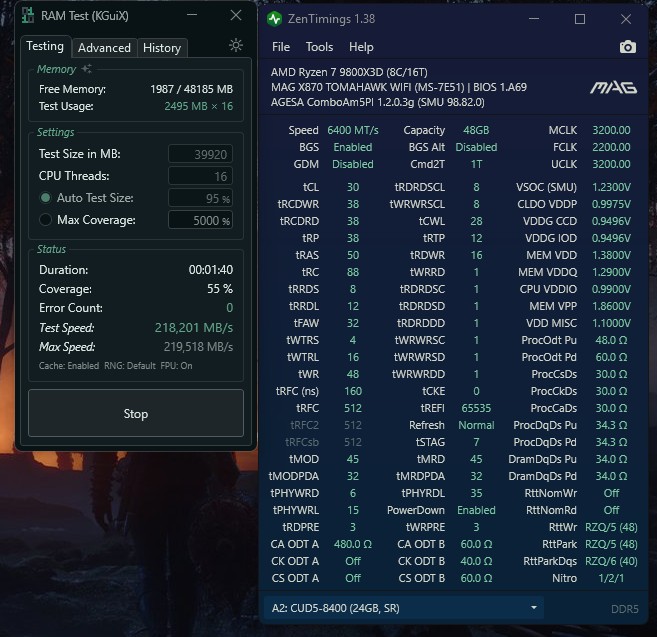Close the ZenTimings window
Viewport: 657px width, 637px height.
tap(626, 19)
